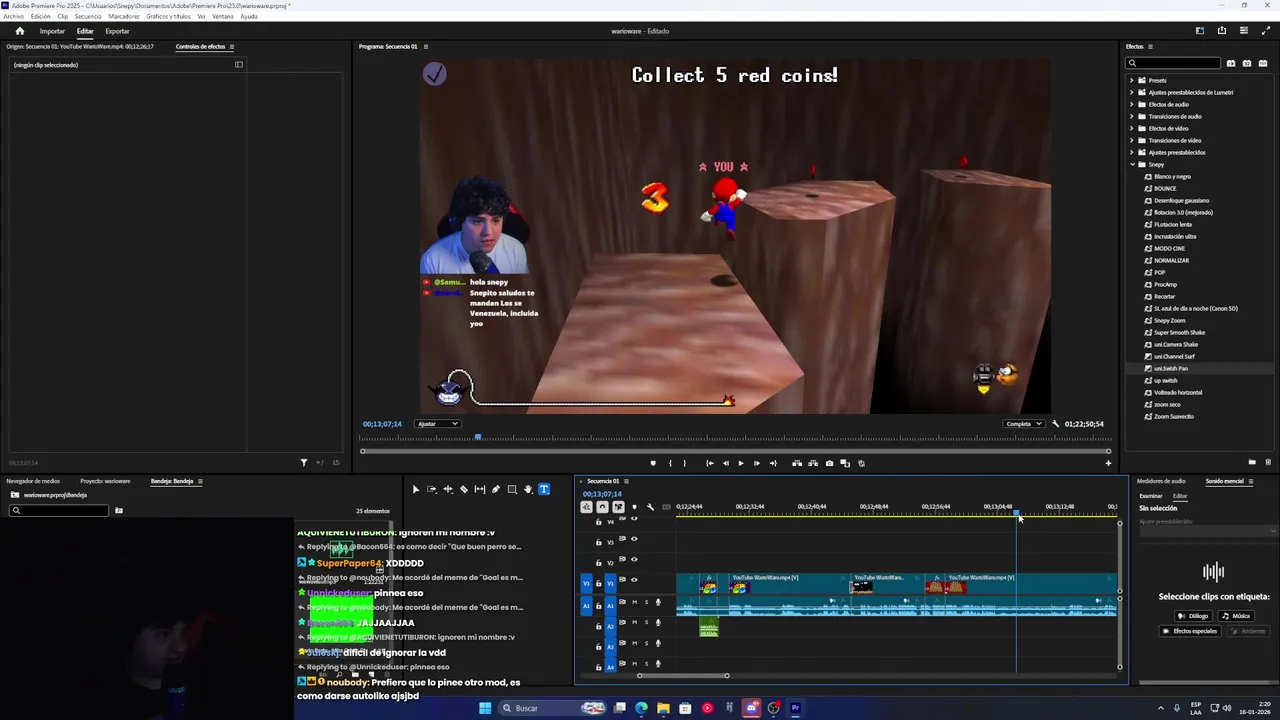
Task: Expand Transiciones de audio folder
Action: pos(1132,116)
